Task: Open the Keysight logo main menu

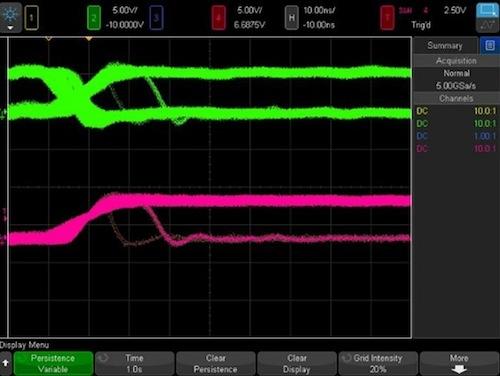Action: [x=11, y=17]
